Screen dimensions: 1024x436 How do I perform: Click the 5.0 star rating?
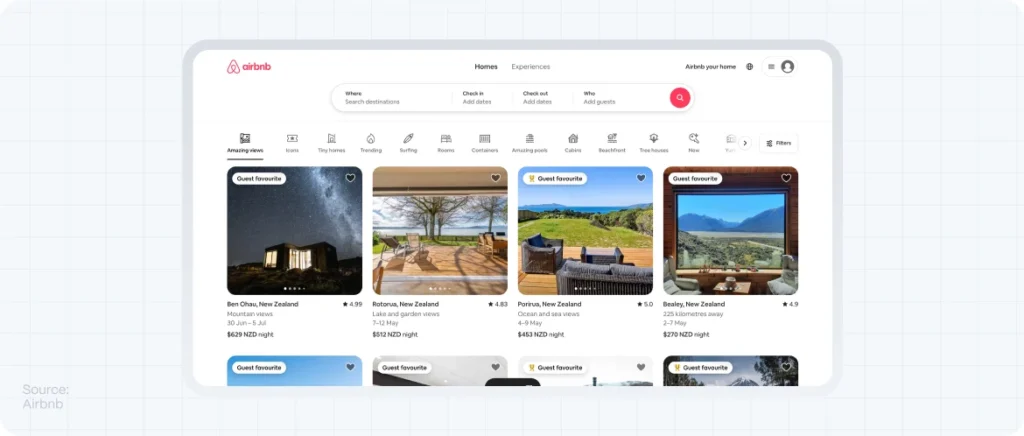(x=645, y=304)
